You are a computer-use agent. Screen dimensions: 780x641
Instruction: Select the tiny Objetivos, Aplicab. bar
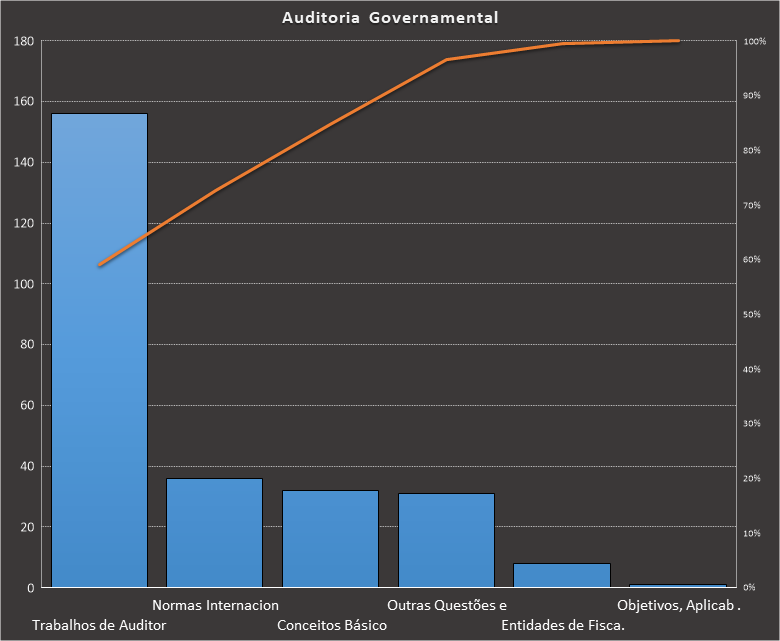coord(677,585)
